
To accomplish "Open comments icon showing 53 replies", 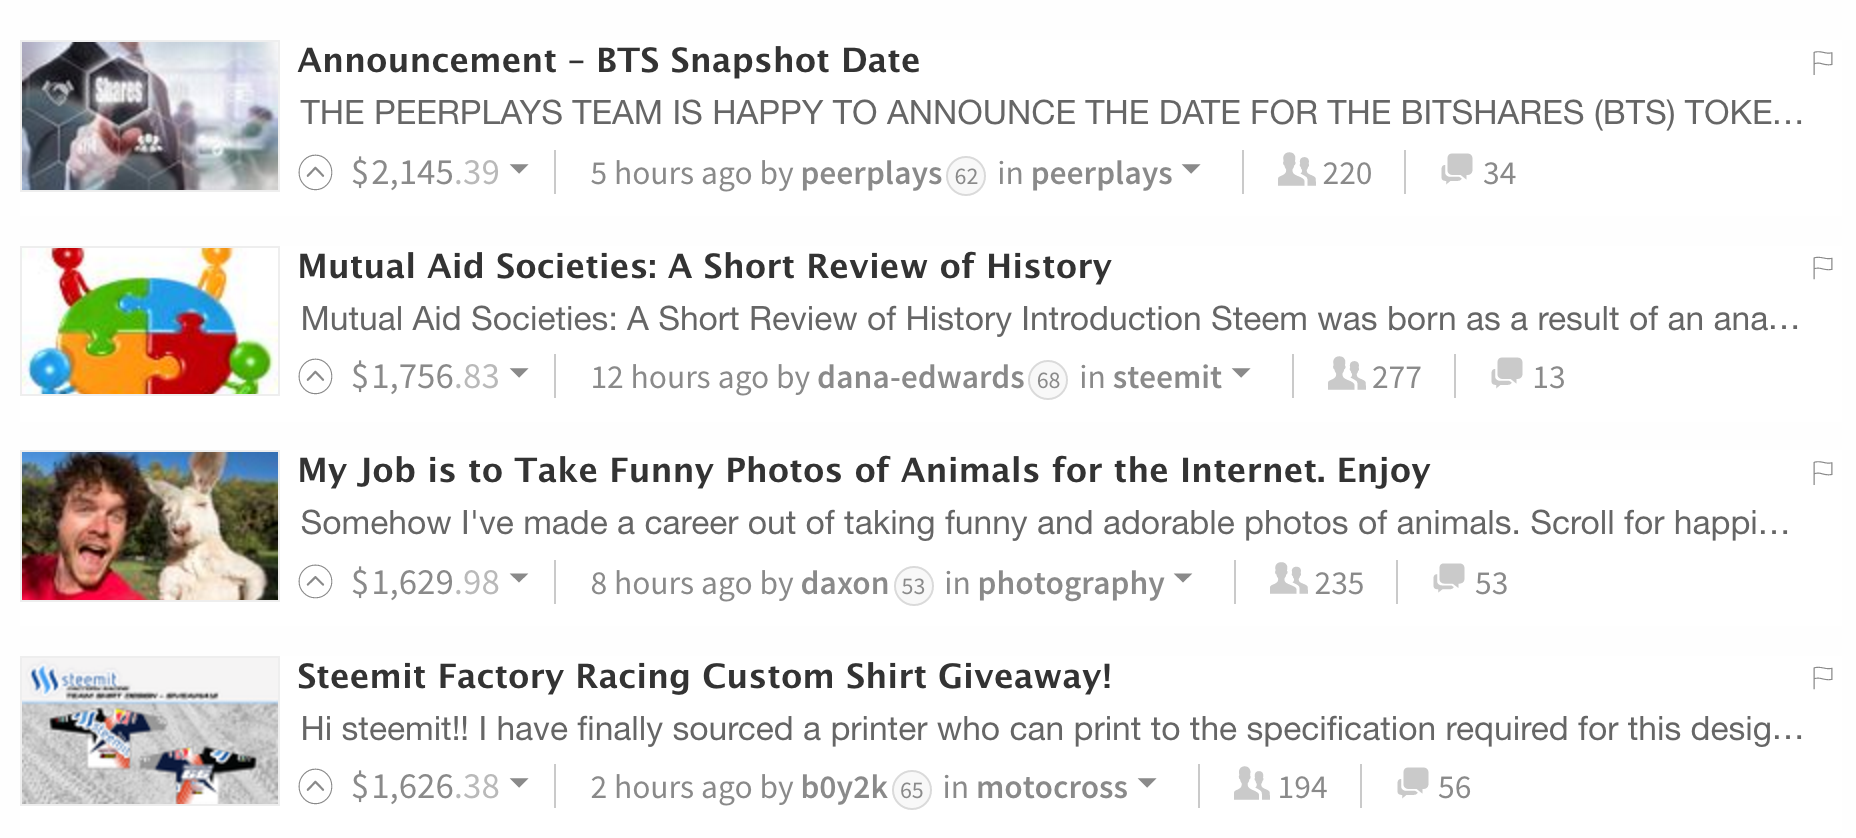I will click(1448, 579).
